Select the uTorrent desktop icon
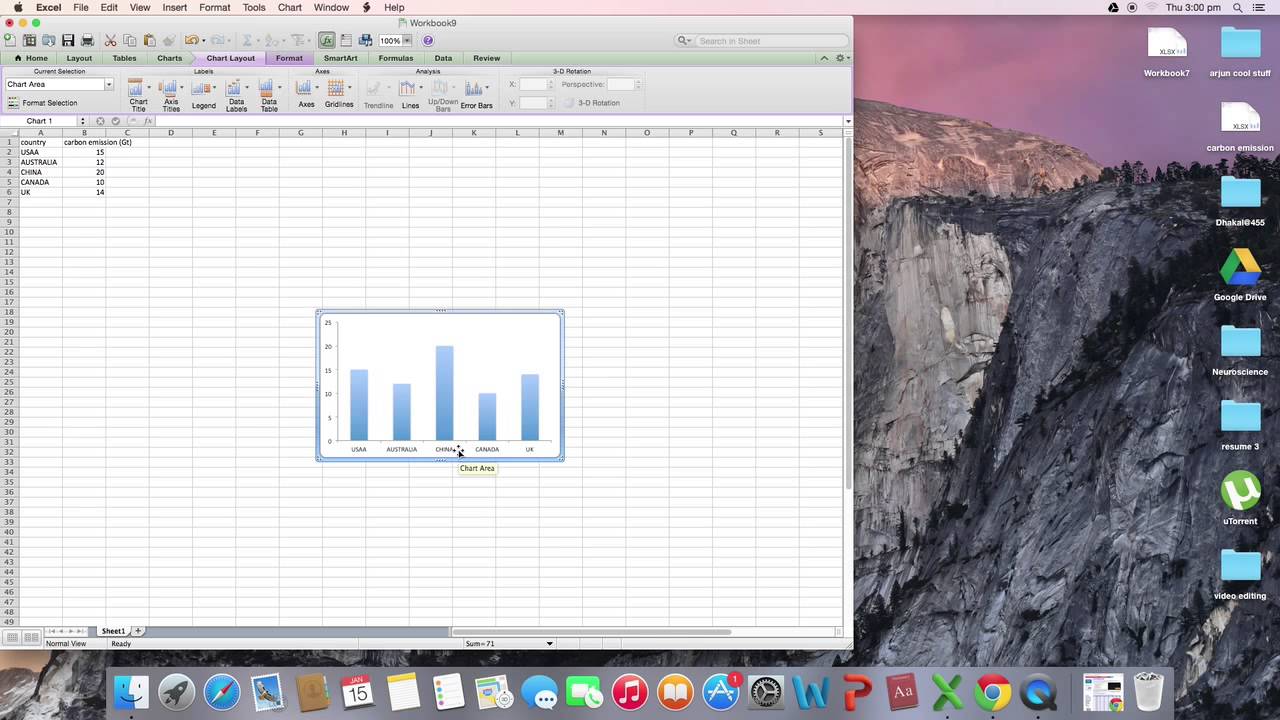This screenshot has height=720, width=1280. [1240, 498]
